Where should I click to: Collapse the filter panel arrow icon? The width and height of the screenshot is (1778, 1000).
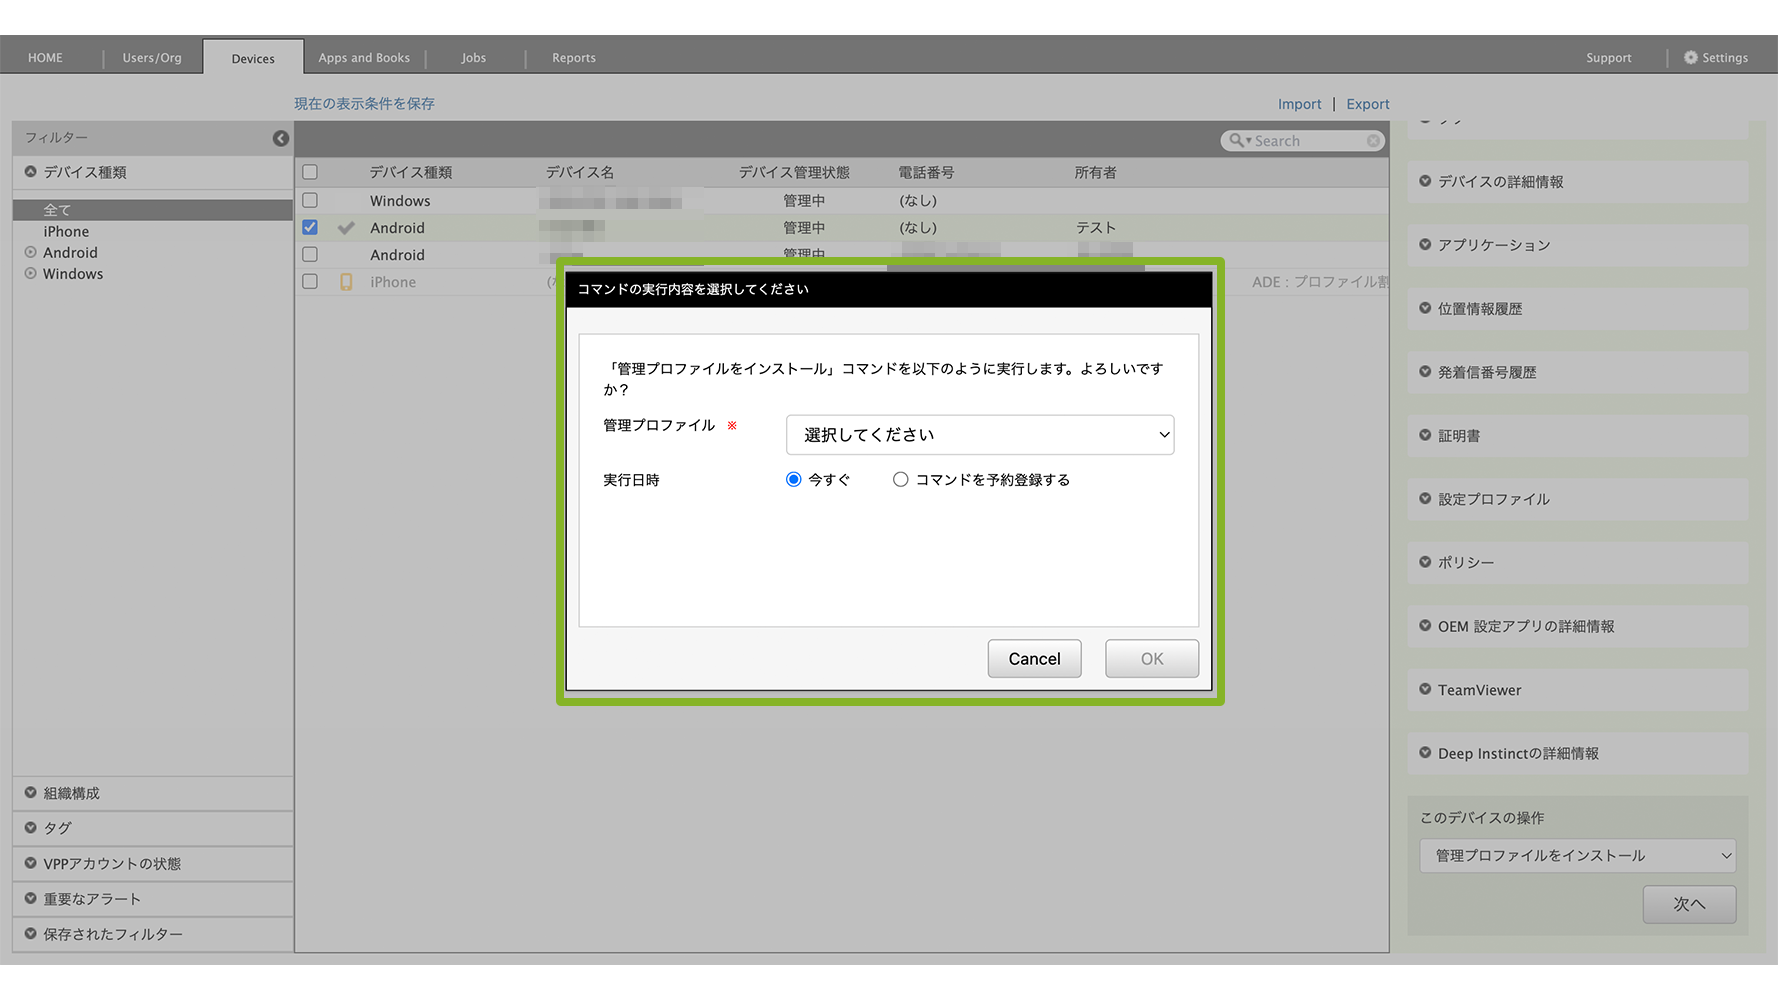pos(281,138)
